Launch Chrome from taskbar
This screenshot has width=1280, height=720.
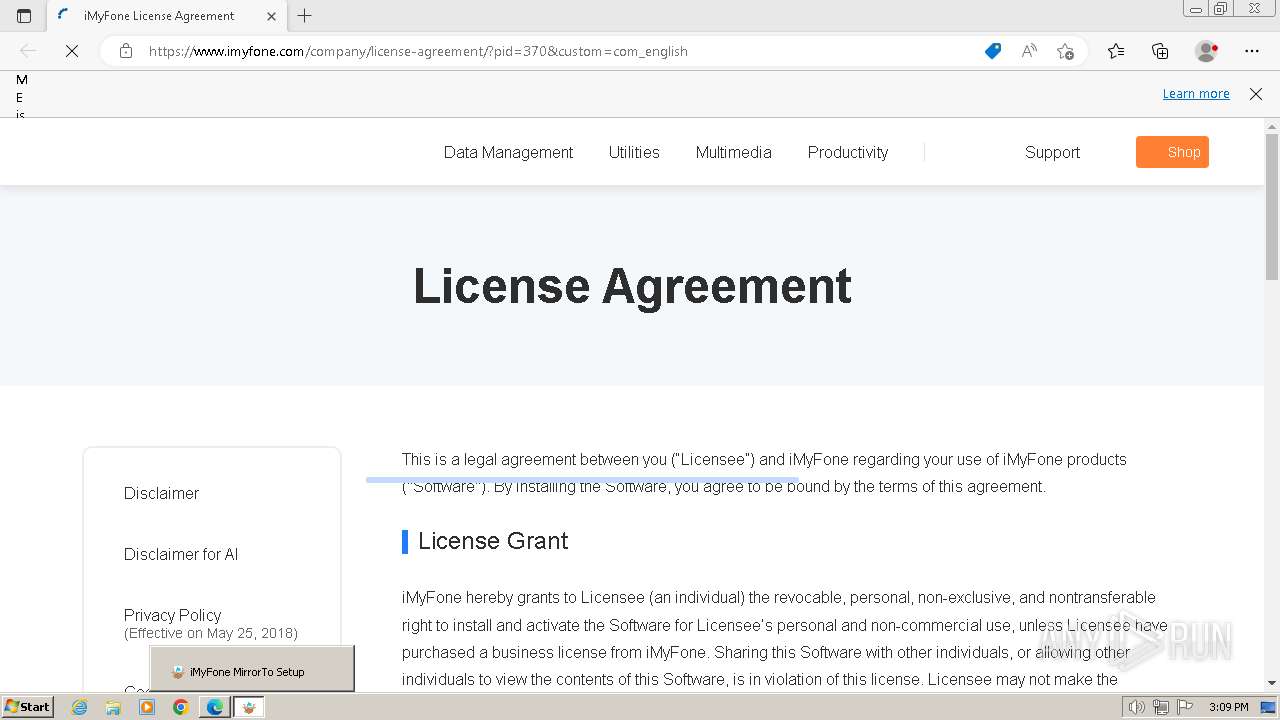(x=181, y=707)
